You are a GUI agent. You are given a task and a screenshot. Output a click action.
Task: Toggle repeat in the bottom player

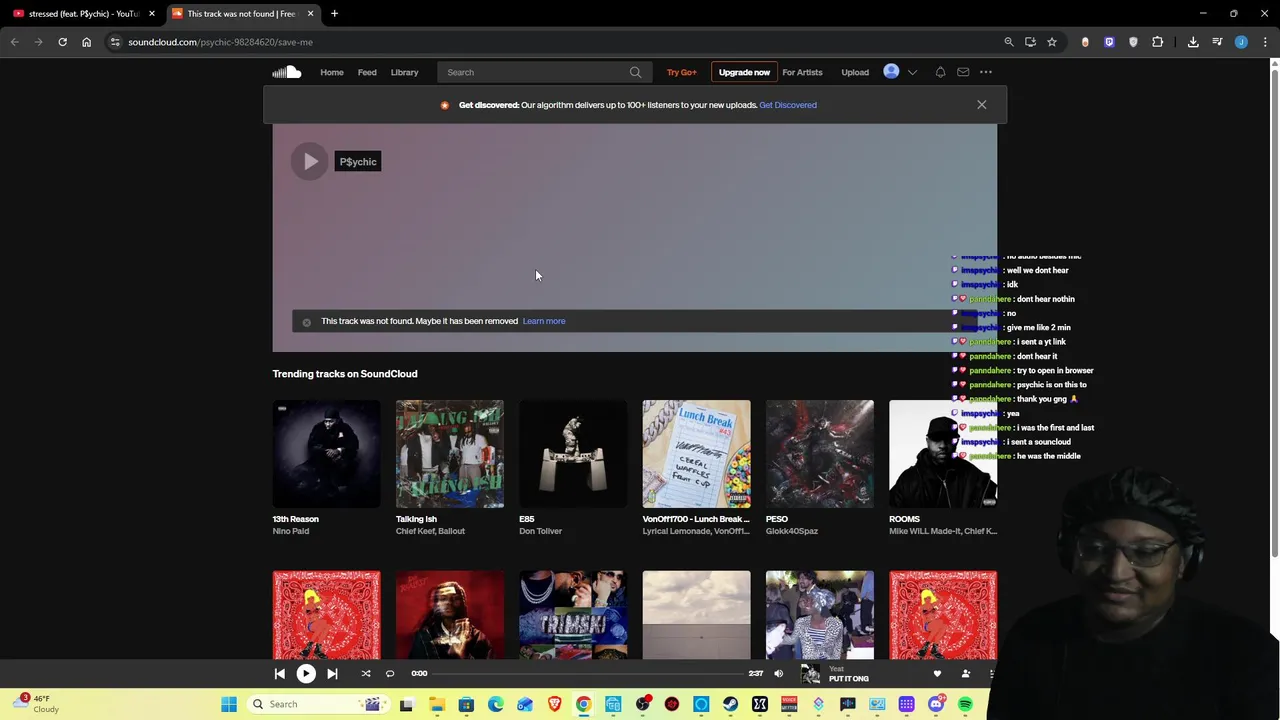390,674
